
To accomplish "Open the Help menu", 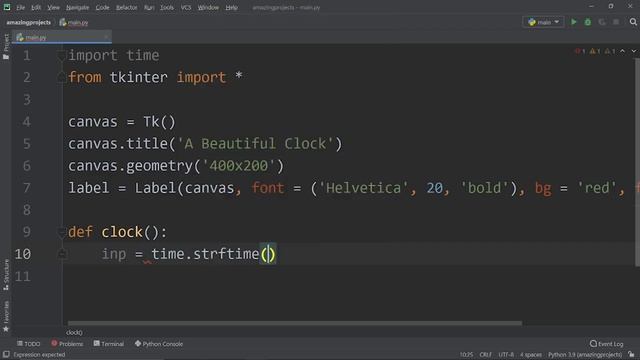I will pyautogui.click(x=231, y=7).
